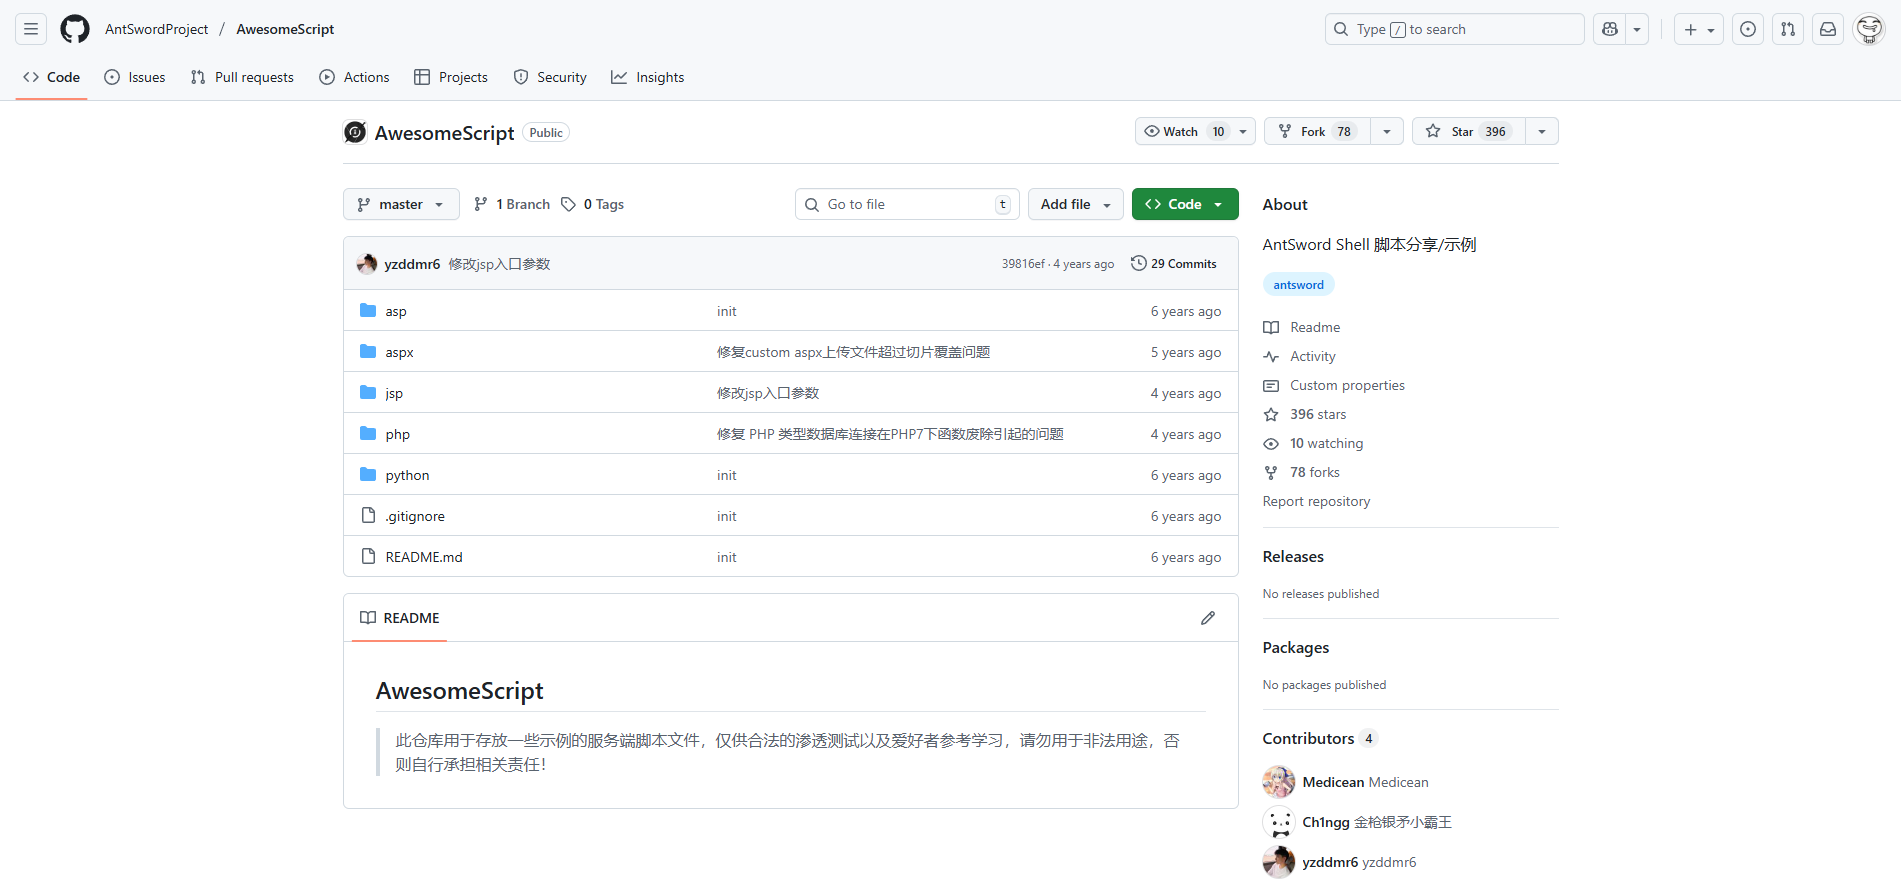Open the issues icon in header

[x=1748, y=29]
